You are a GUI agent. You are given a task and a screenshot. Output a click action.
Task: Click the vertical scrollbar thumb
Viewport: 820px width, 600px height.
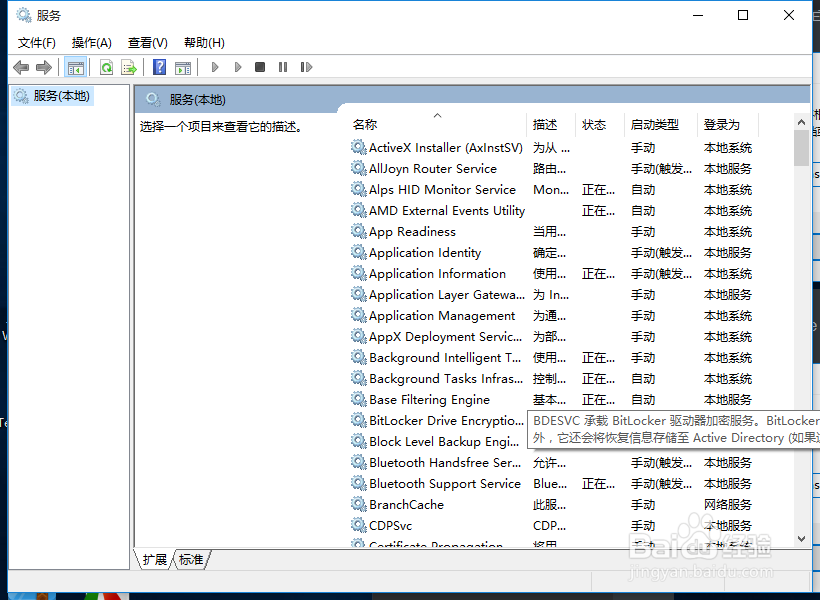(801, 148)
